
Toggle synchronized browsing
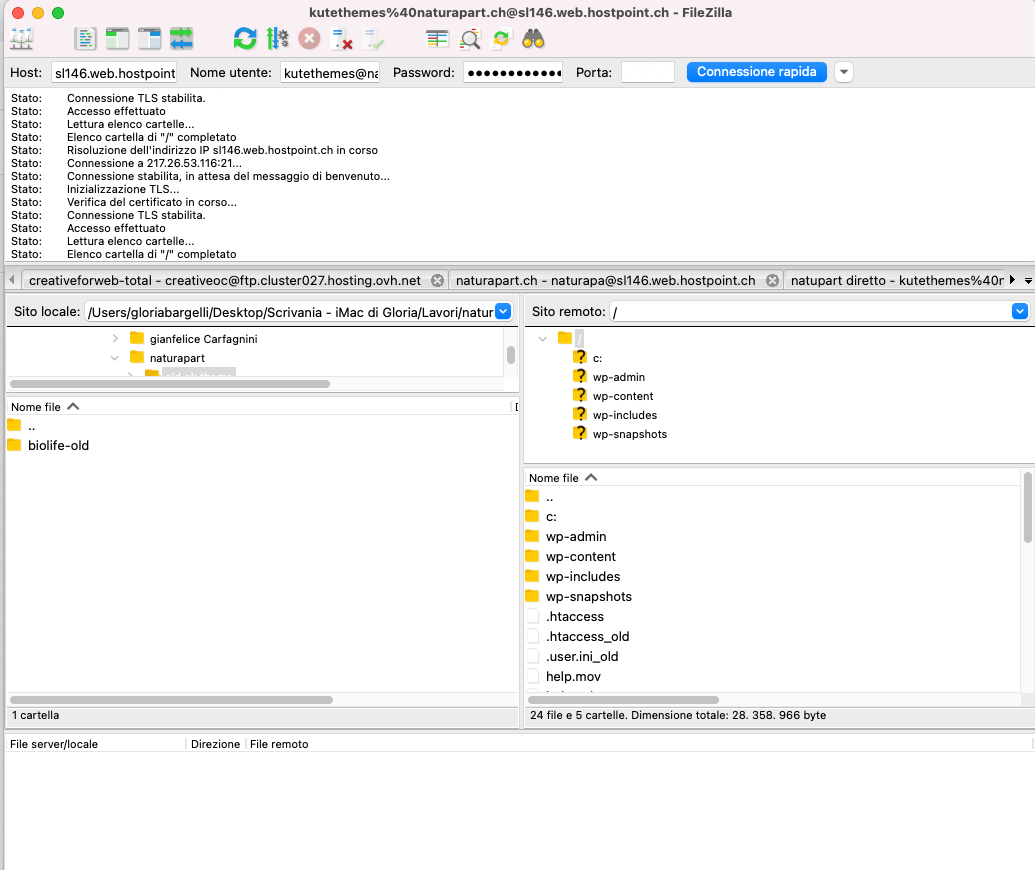coord(502,39)
